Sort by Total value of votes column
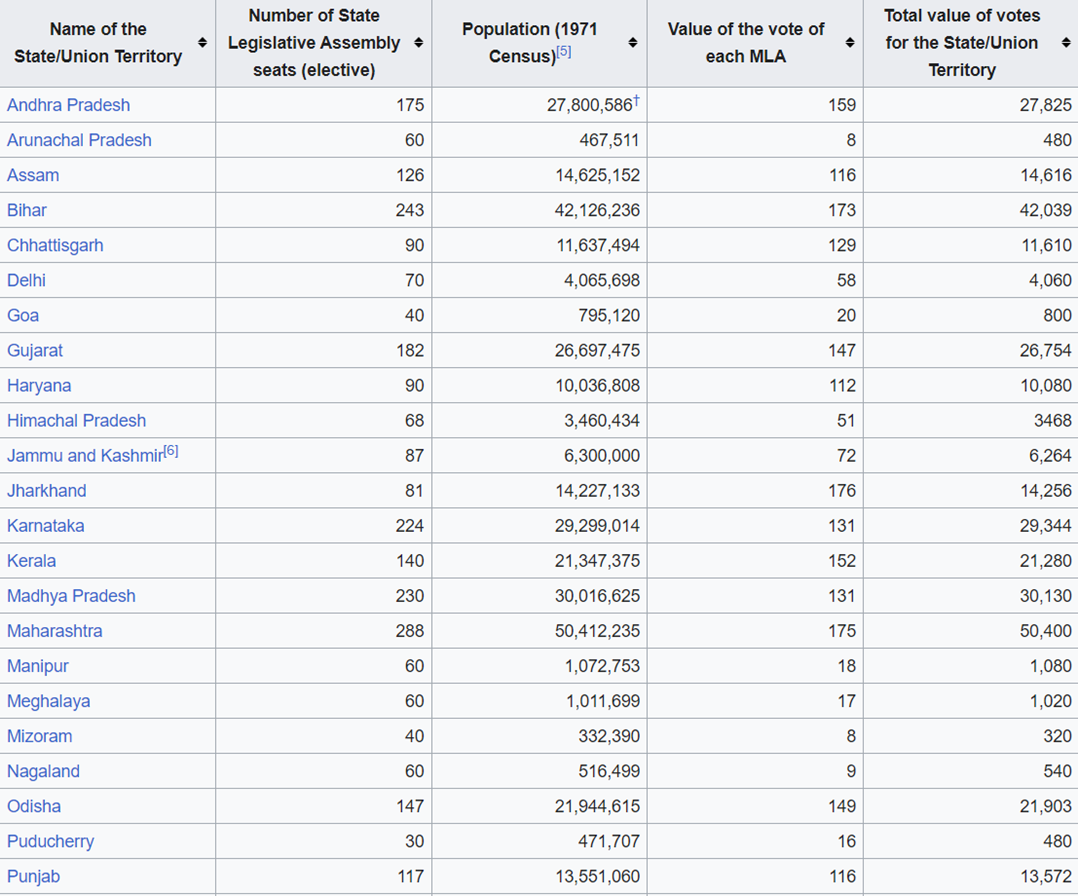This screenshot has height=896, width=1078. click(1066, 43)
